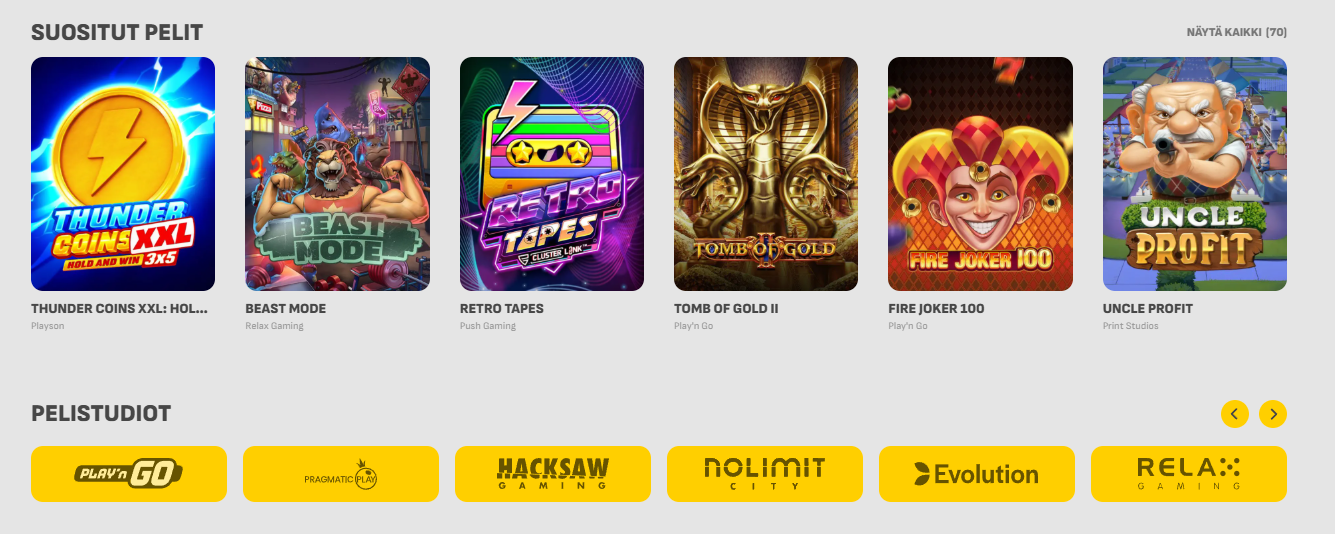
Task: Click the Beast Mode title text
Action: pyautogui.click(x=286, y=308)
